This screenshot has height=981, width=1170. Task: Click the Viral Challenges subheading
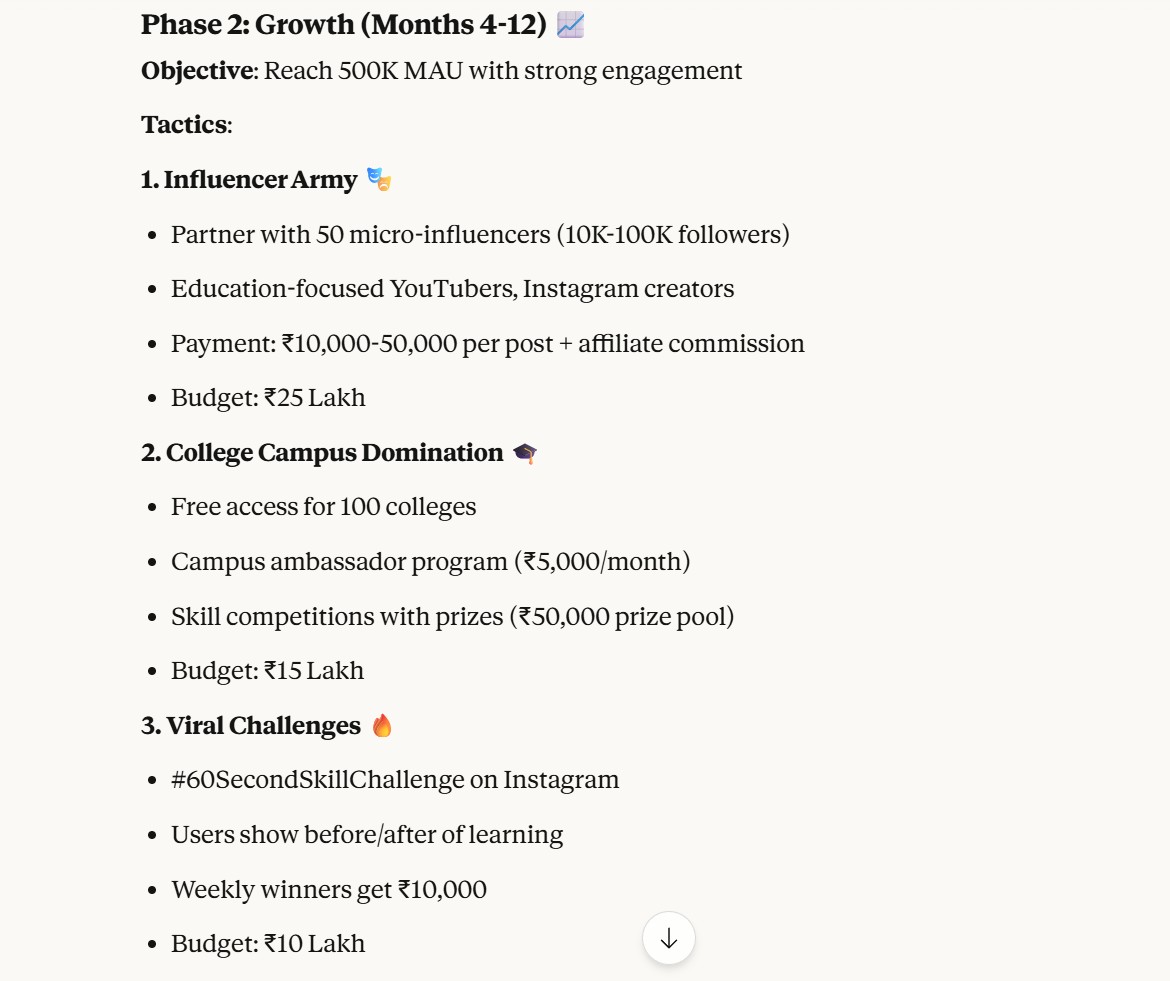pyautogui.click(x=251, y=726)
